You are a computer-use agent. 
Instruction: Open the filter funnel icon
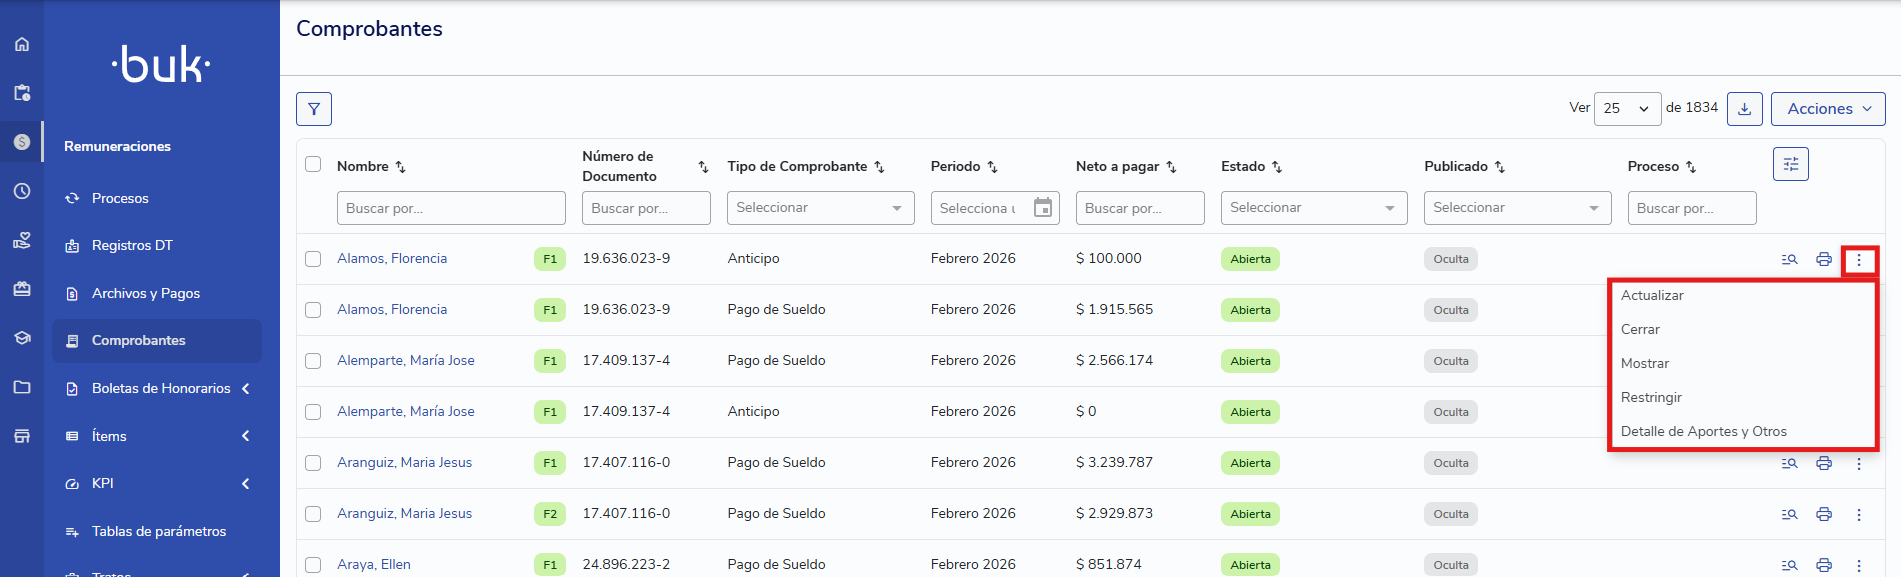313,109
